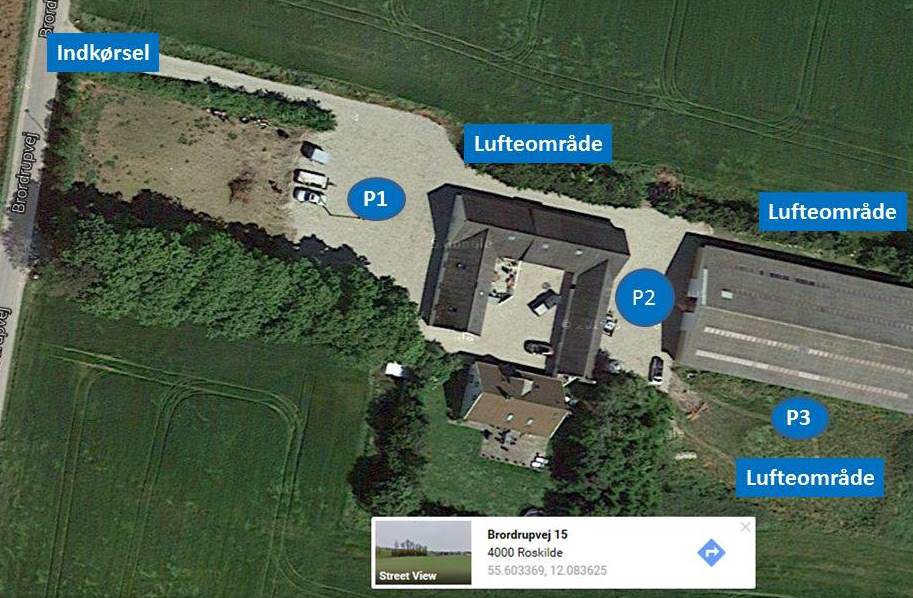Screen dimensions: 913x598
Task: Click the 4000 Roskilde city text
Action: tap(525, 553)
